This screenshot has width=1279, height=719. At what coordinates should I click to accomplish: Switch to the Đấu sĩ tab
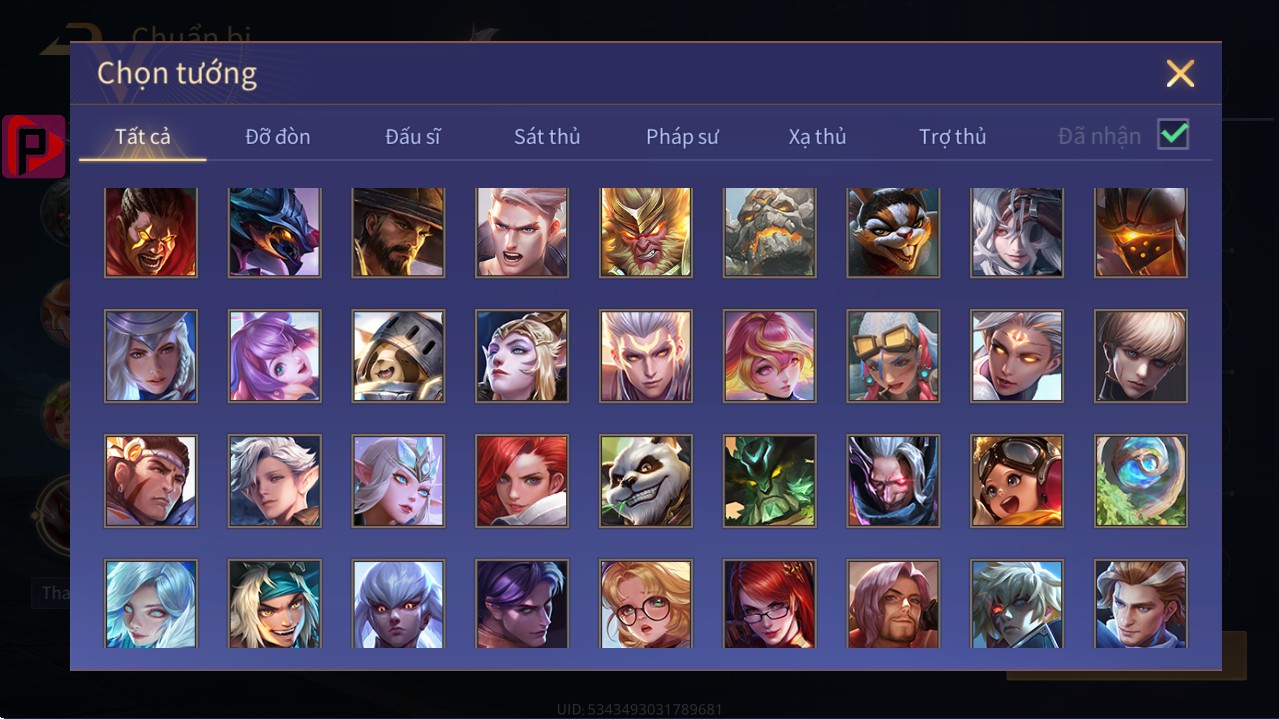[x=413, y=137]
